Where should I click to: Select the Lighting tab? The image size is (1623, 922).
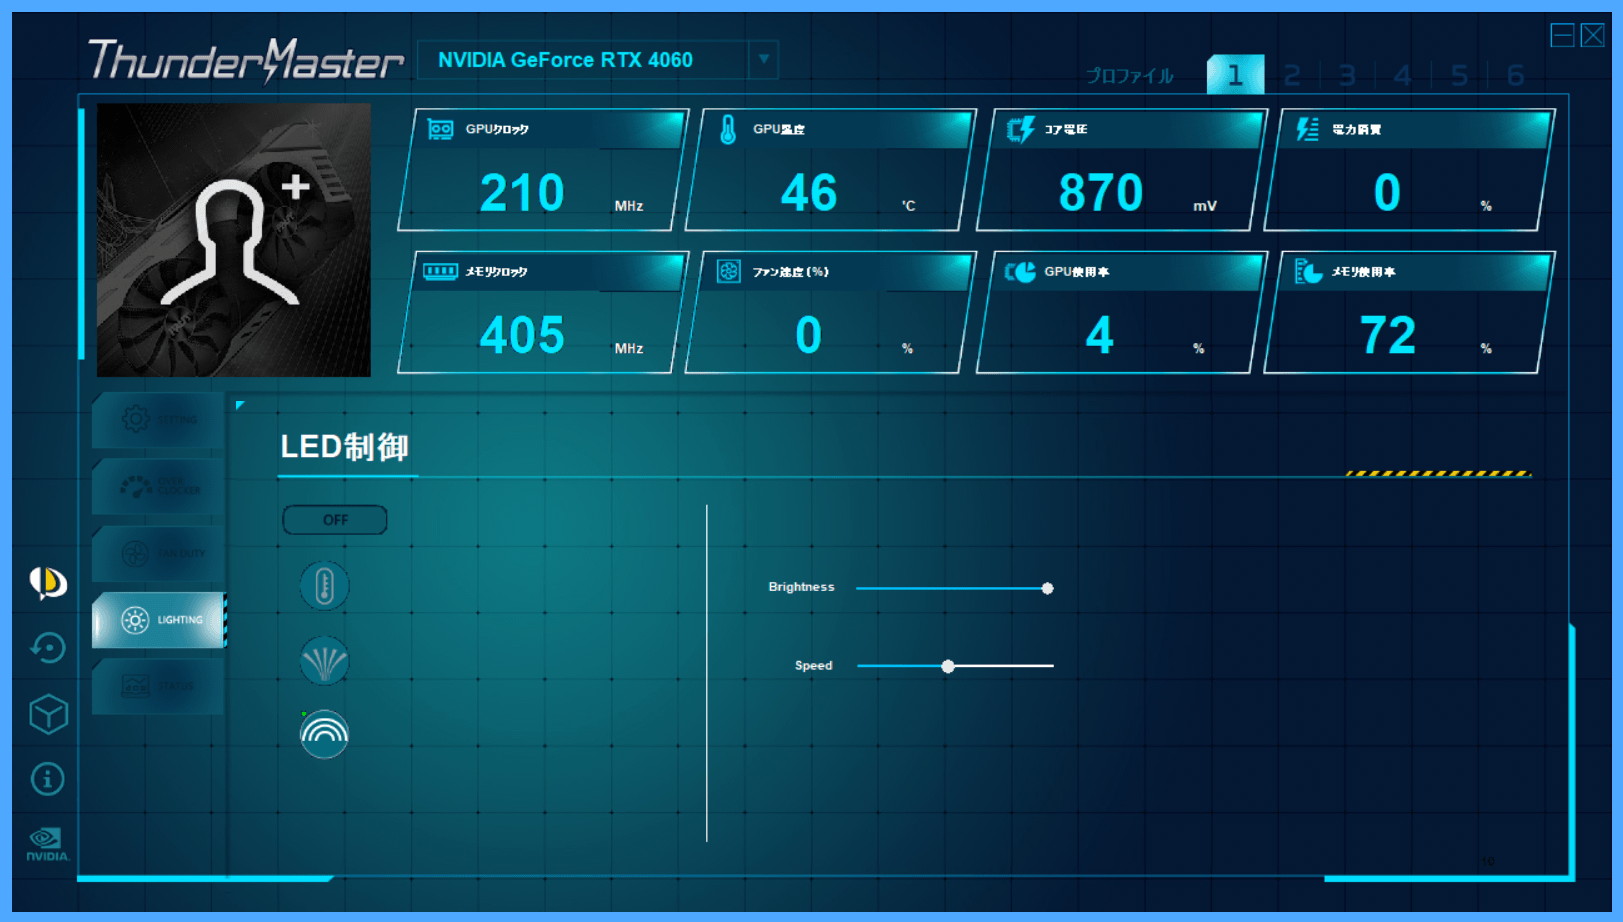coord(158,620)
